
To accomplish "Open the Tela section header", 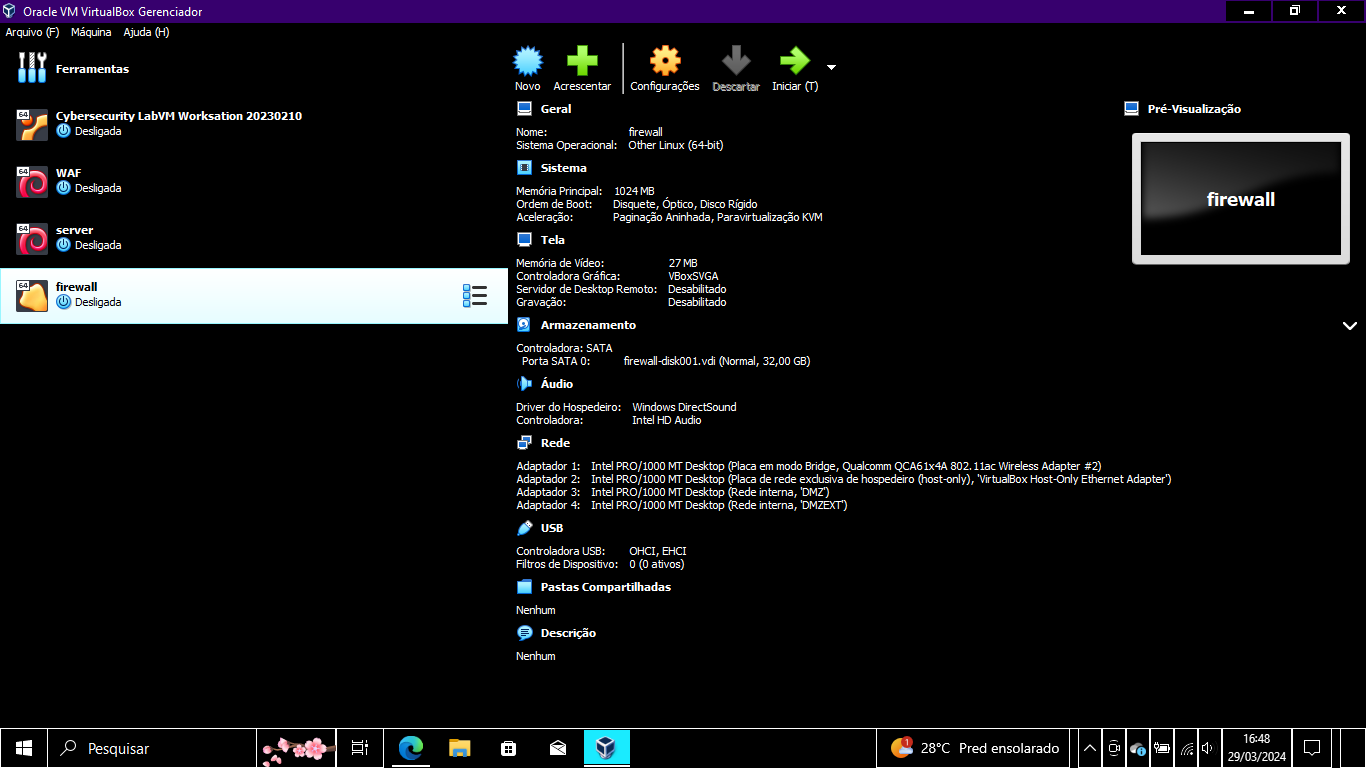I will tap(553, 240).
